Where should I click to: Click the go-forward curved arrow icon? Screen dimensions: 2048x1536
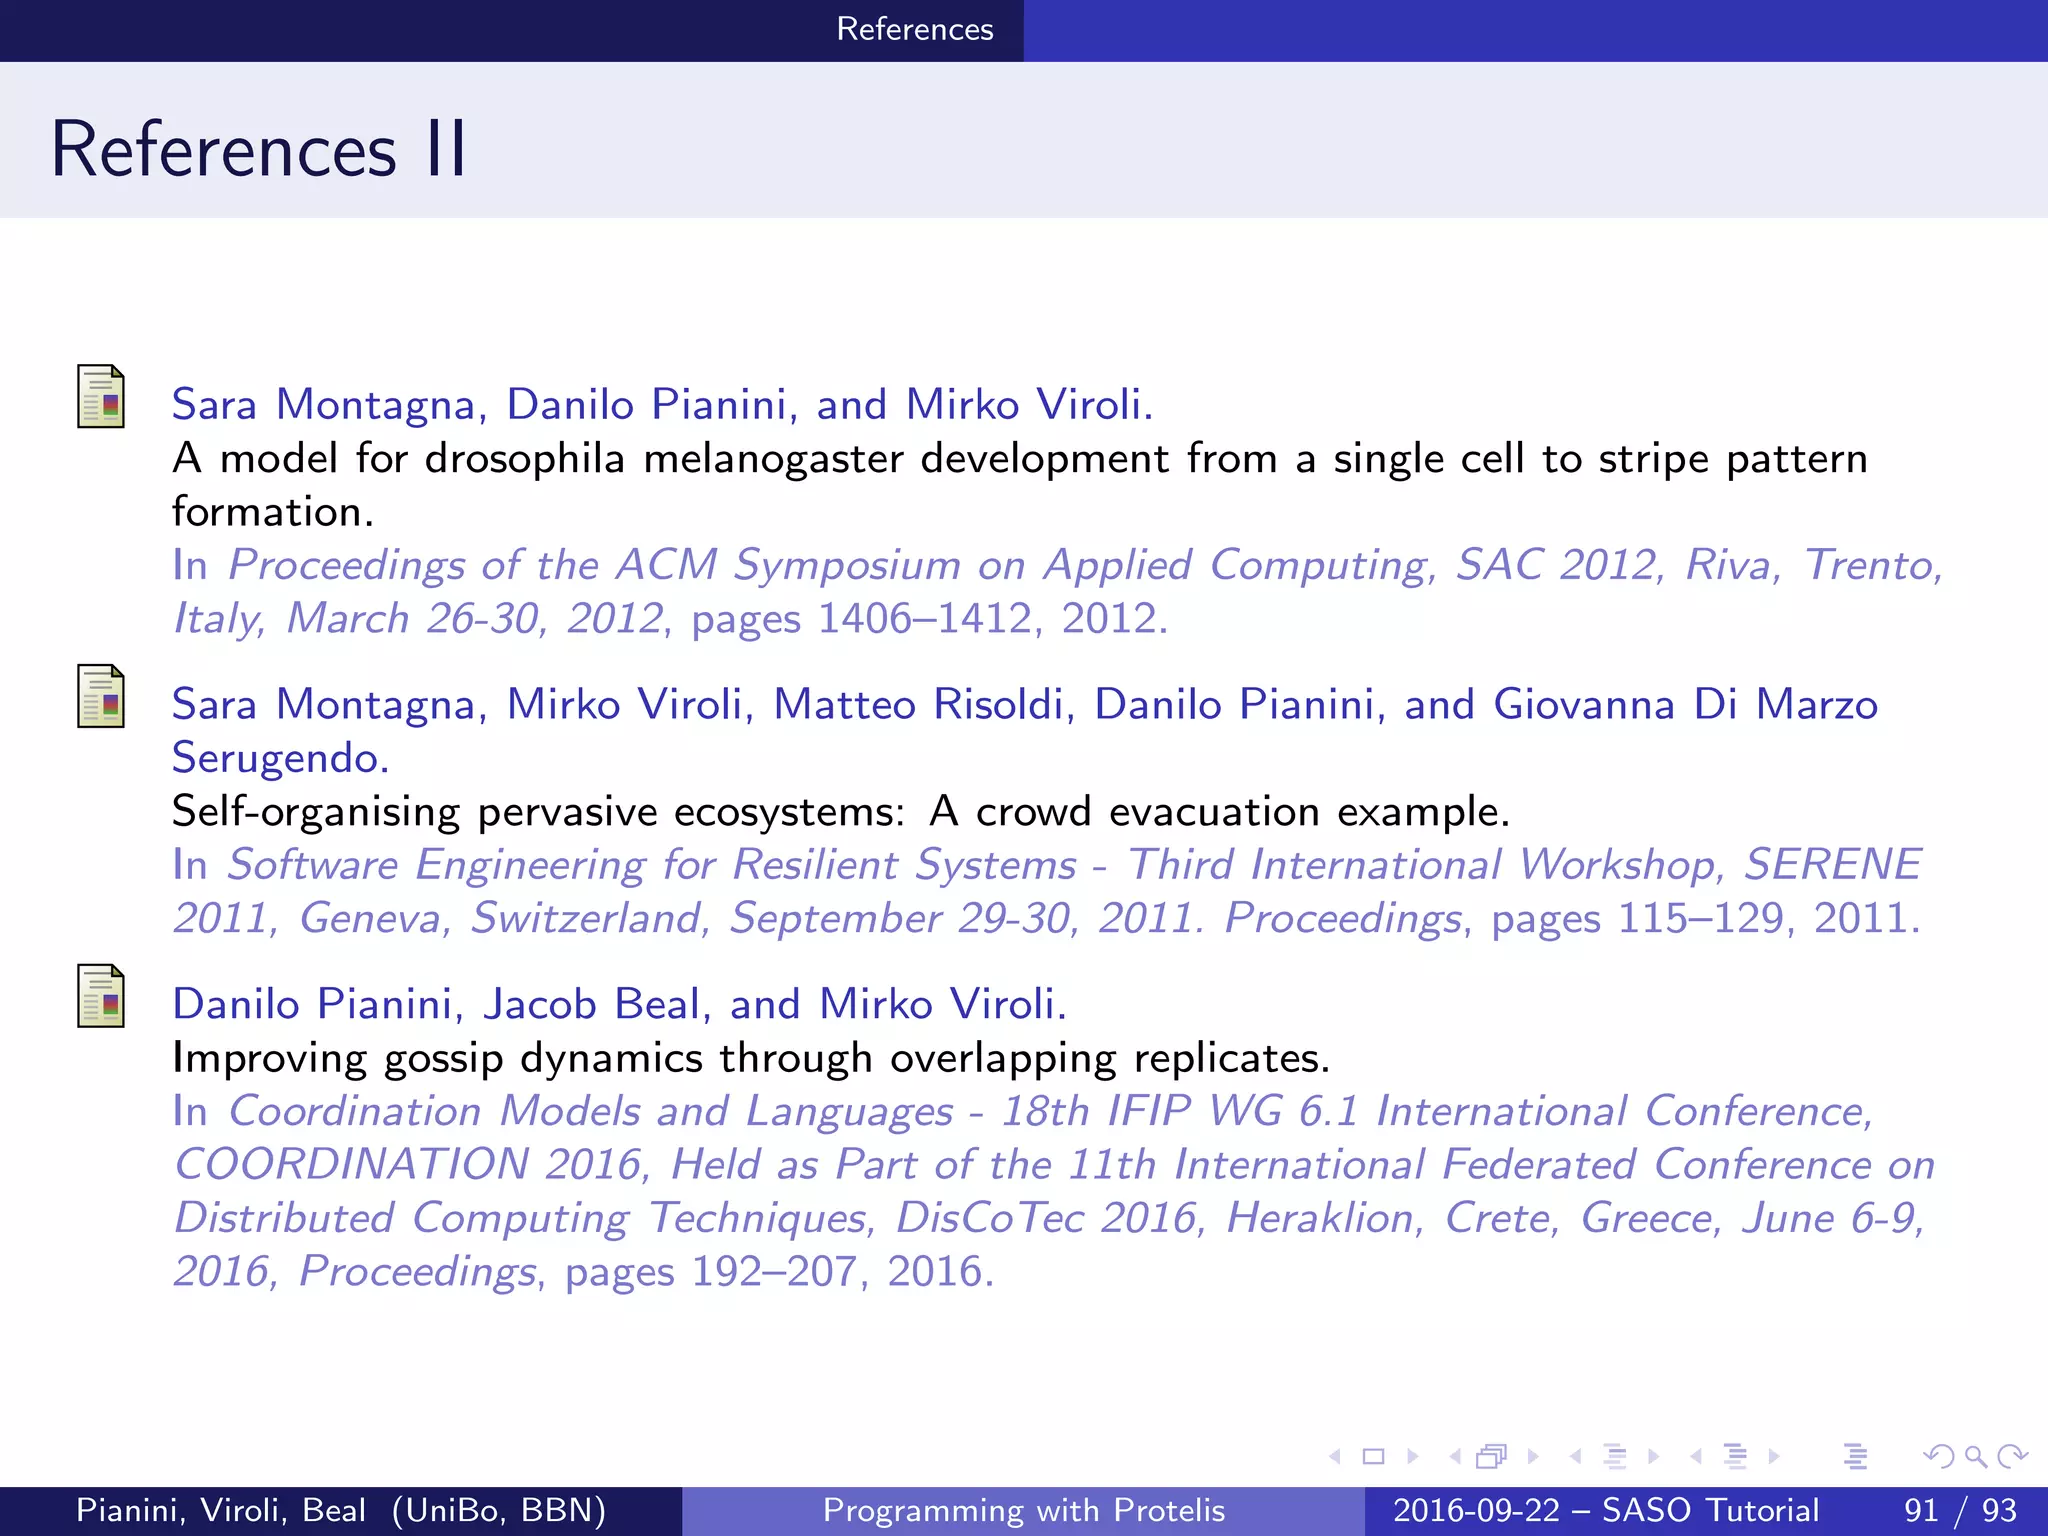pyautogui.click(x=2012, y=1457)
